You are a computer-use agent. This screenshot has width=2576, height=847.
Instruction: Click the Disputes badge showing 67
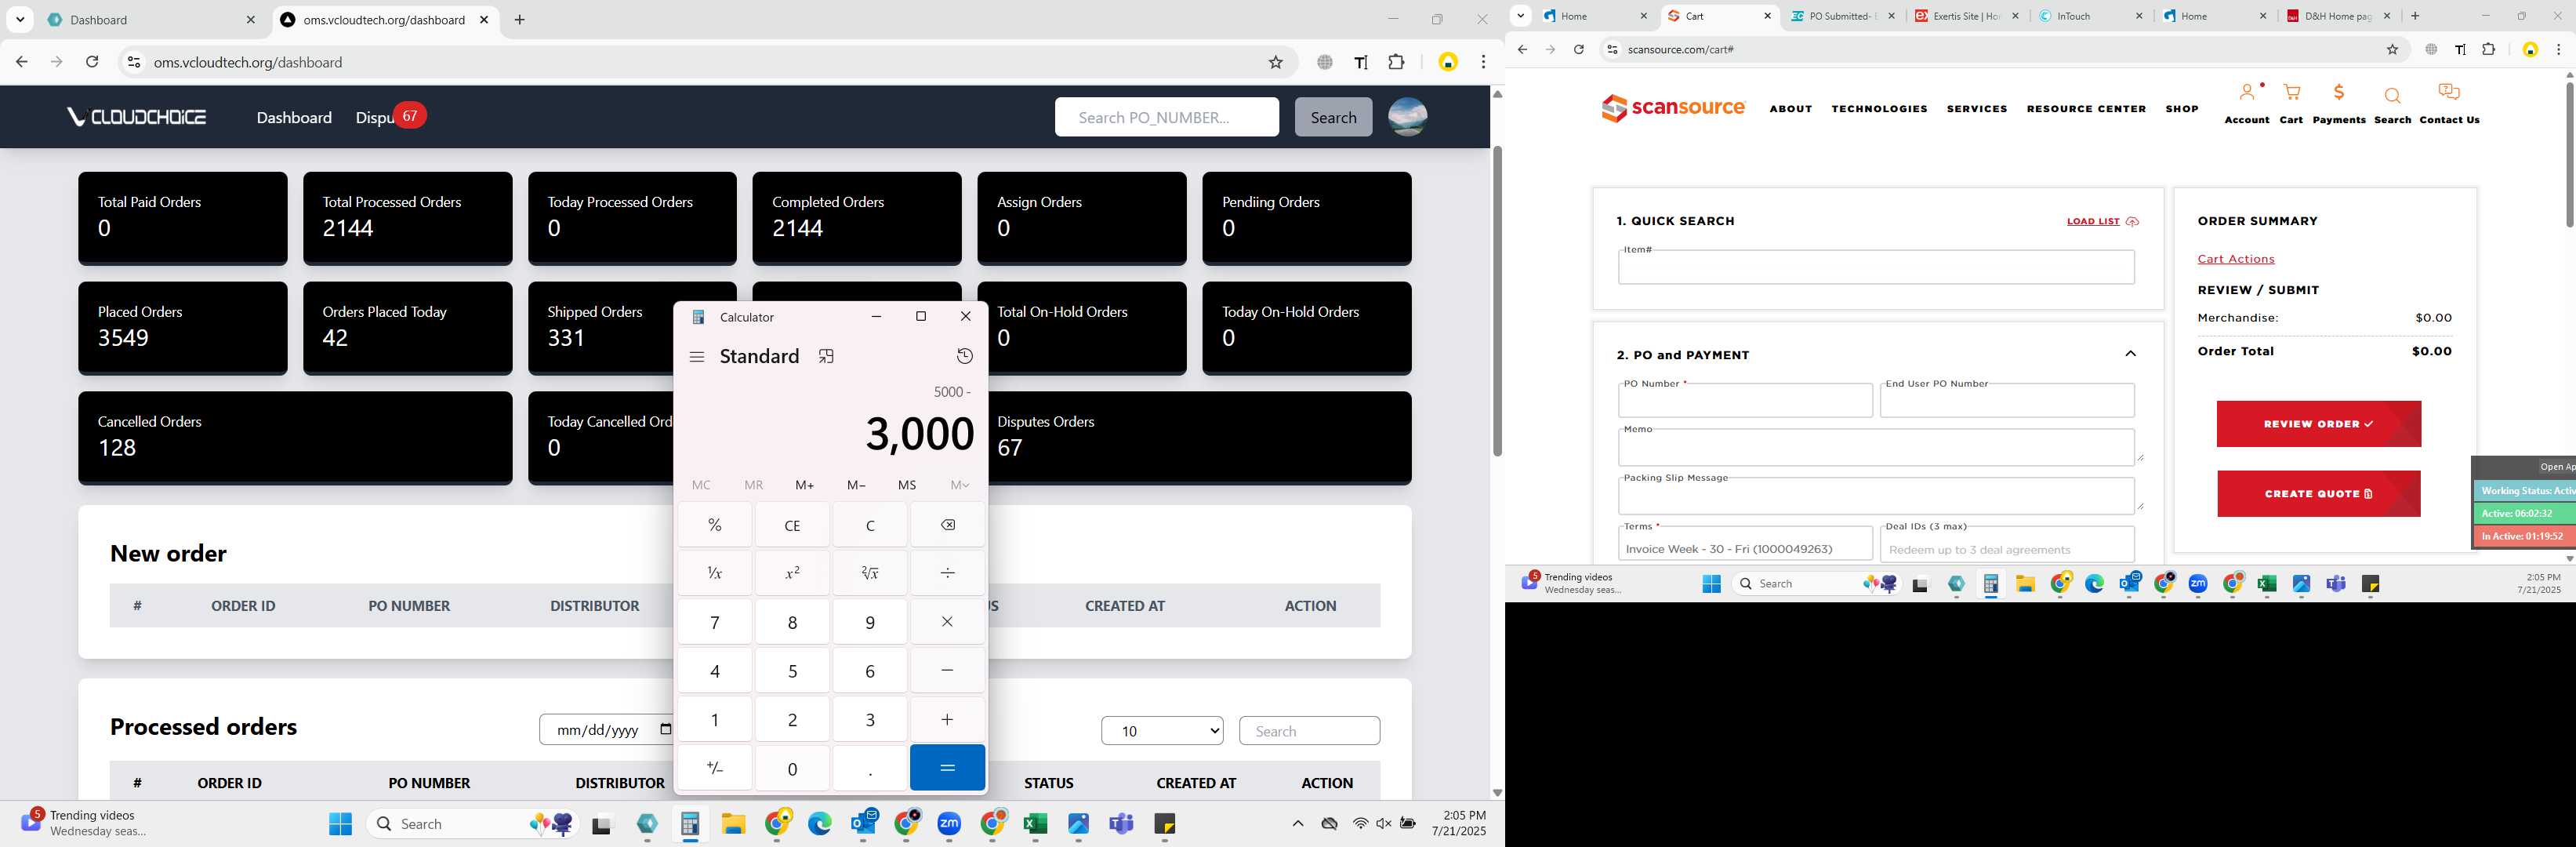[x=409, y=116]
